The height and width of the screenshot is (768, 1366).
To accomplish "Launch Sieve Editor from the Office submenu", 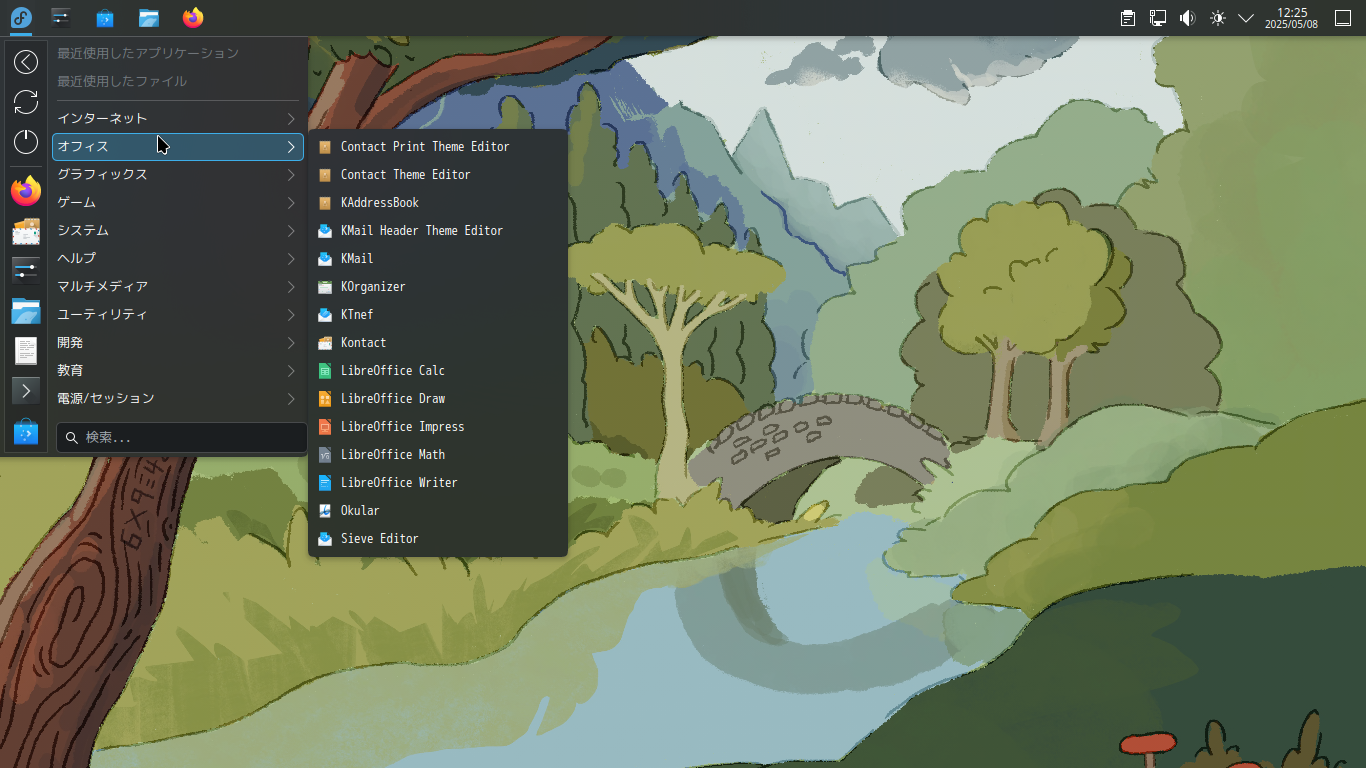I will [438, 539].
